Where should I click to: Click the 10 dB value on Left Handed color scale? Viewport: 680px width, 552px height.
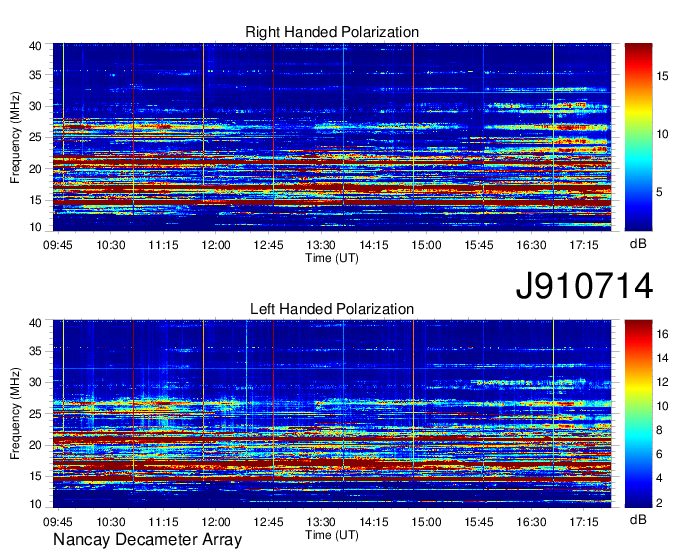662,406
